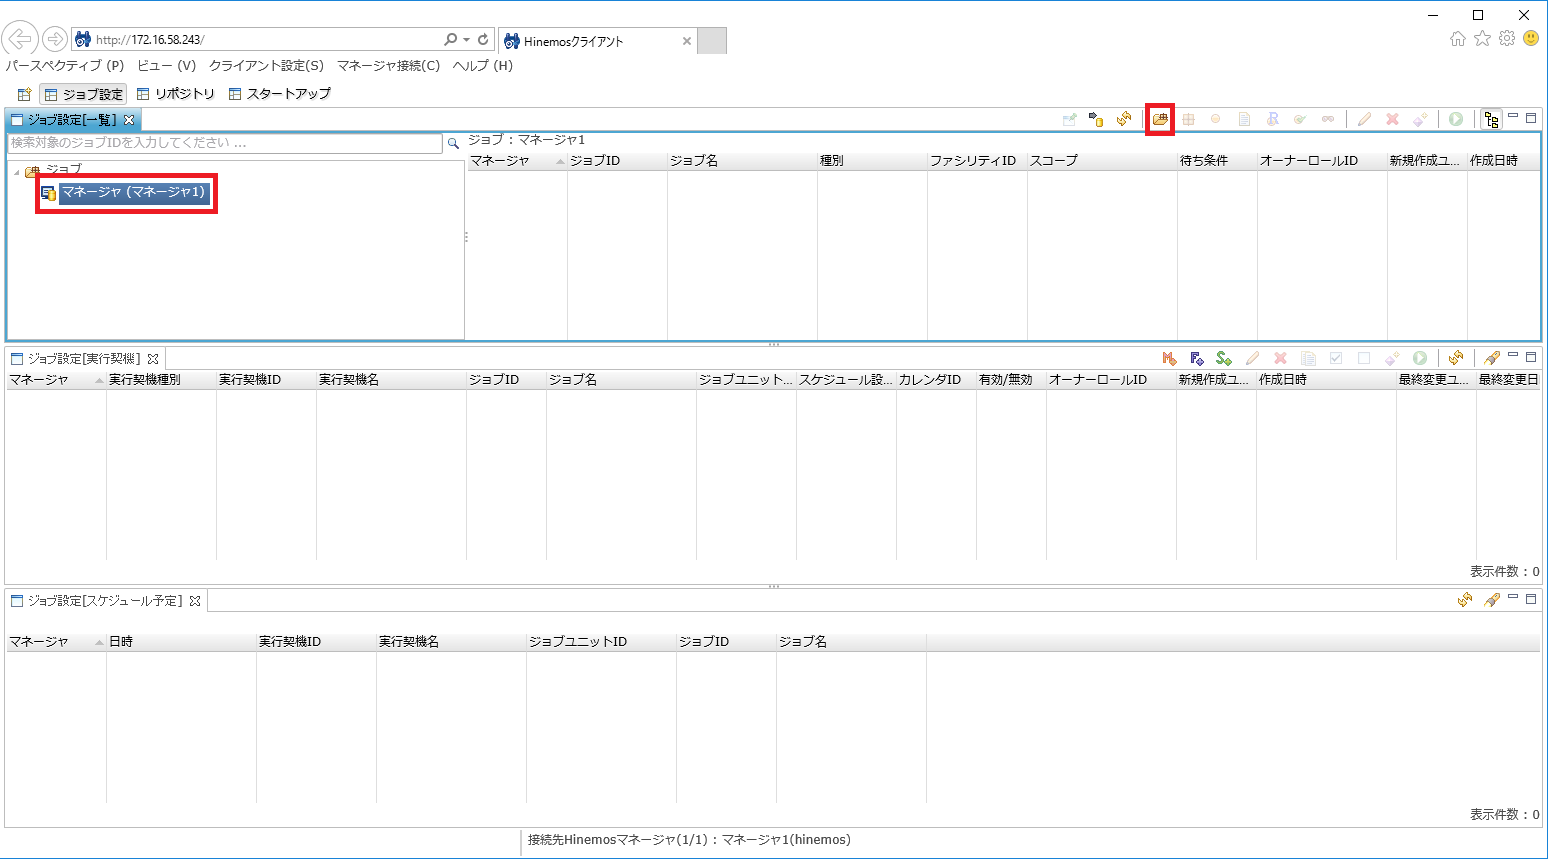The height and width of the screenshot is (859, 1548).
Task: Sort job list by ジョブID column
Action: tap(617, 161)
